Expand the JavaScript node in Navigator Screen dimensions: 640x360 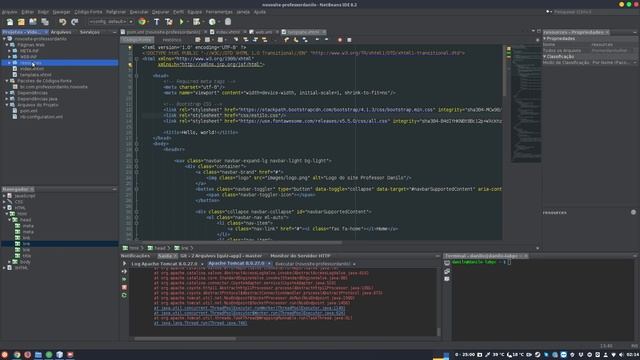(x=4, y=196)
